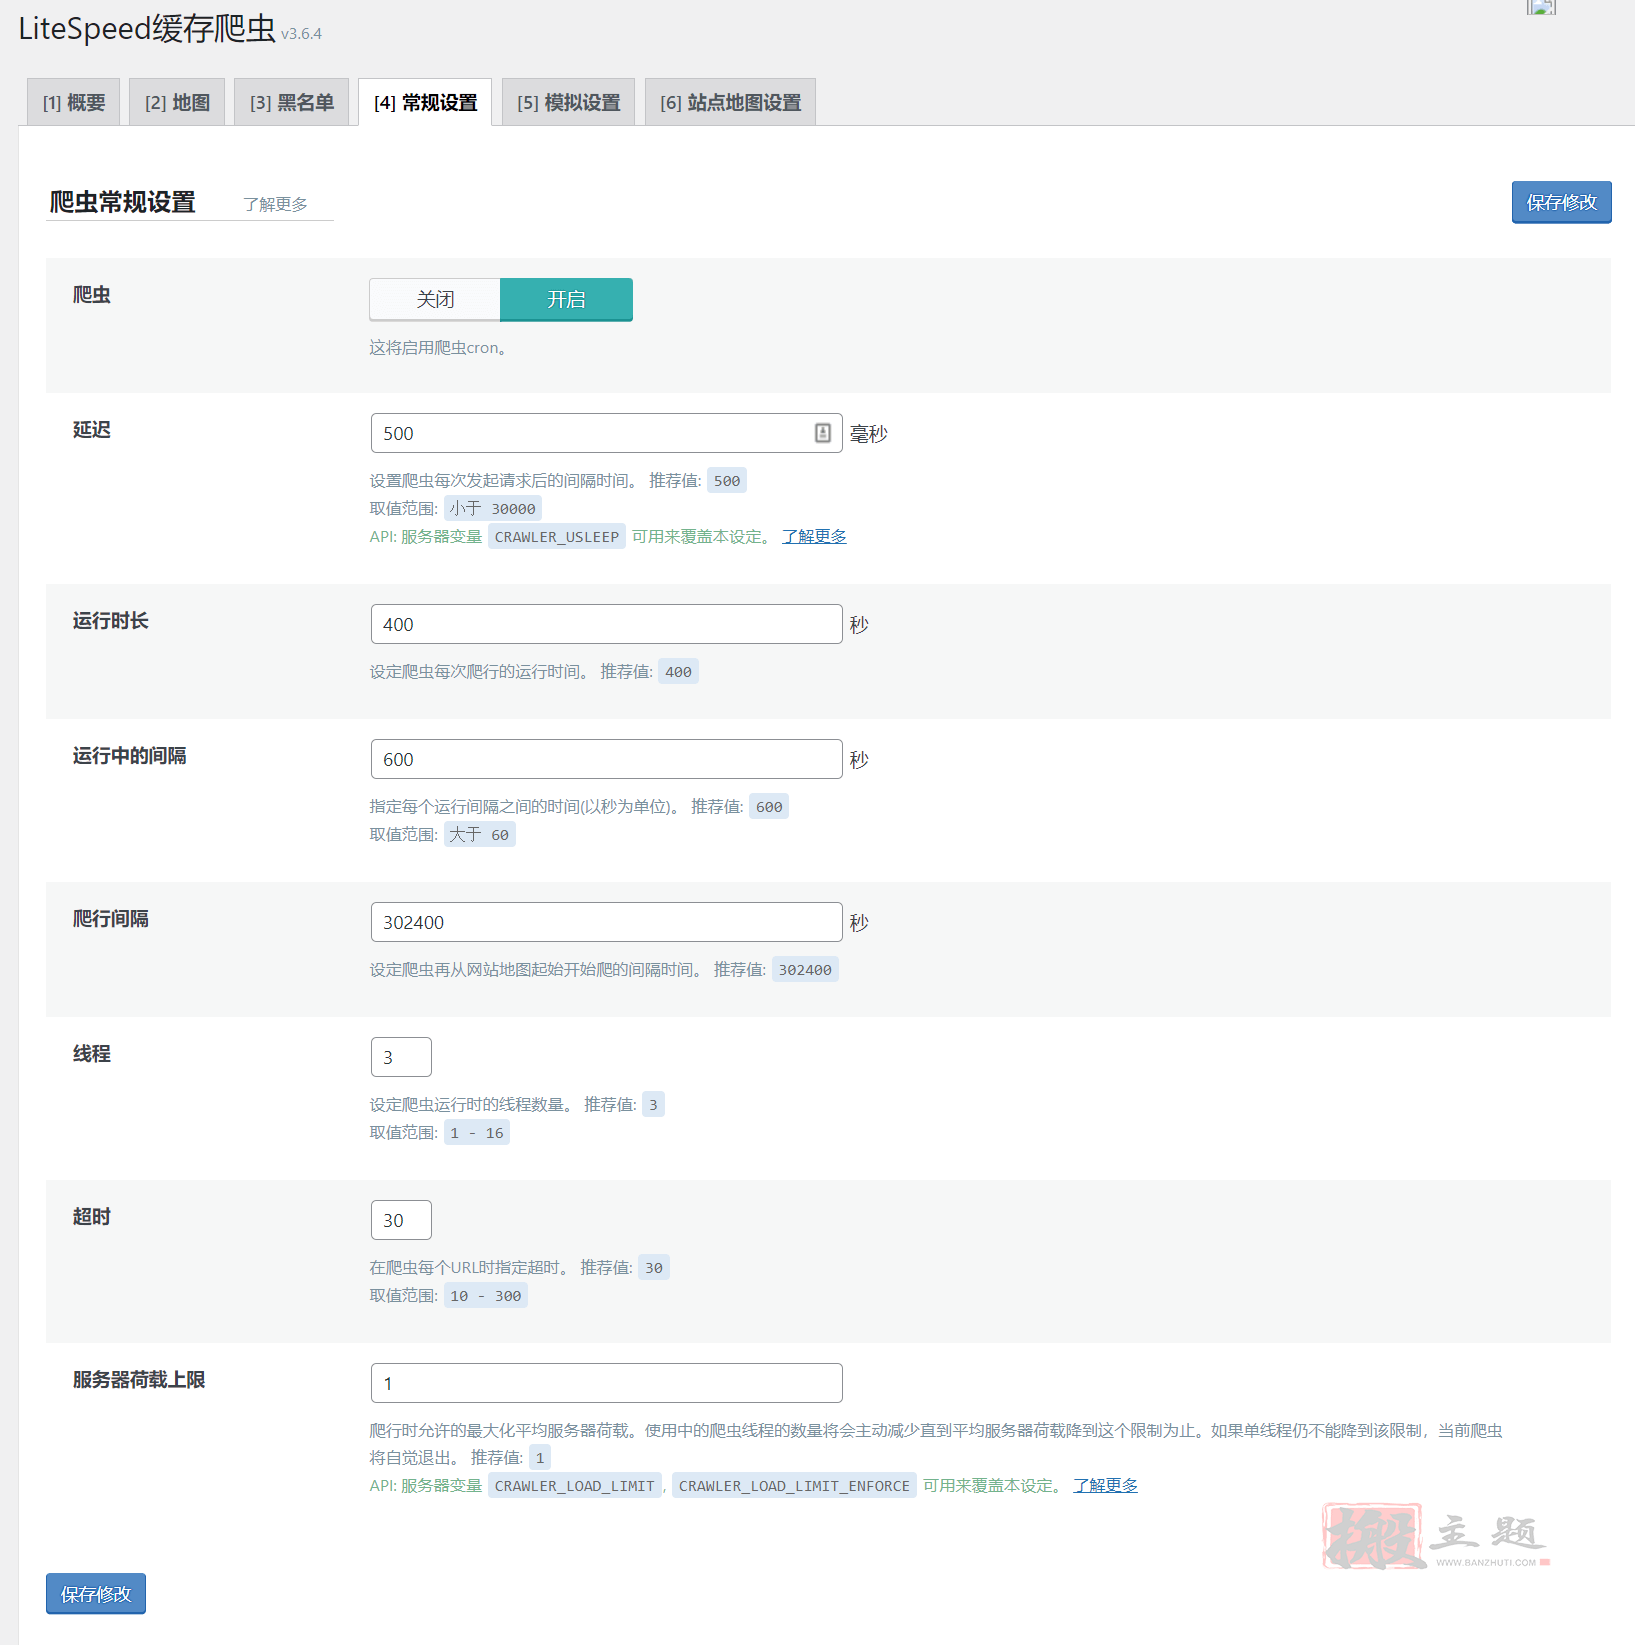Click the bottom 保存修改 button
Screen dimensions: 1635x1645
pos(96,1594)
